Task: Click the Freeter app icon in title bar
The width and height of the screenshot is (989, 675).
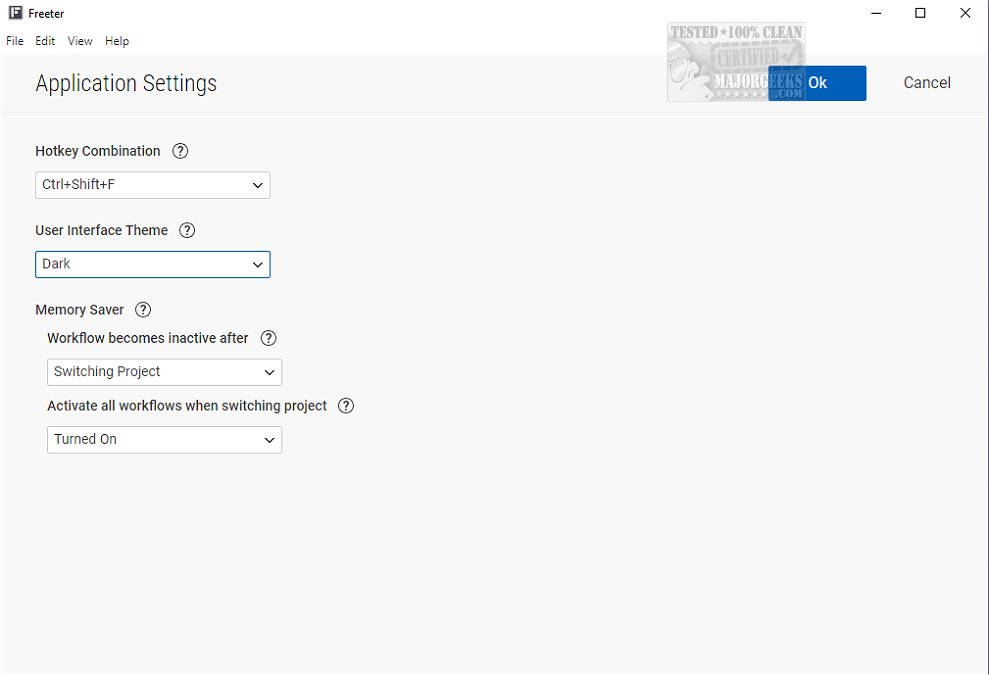Action: (15, 13)
